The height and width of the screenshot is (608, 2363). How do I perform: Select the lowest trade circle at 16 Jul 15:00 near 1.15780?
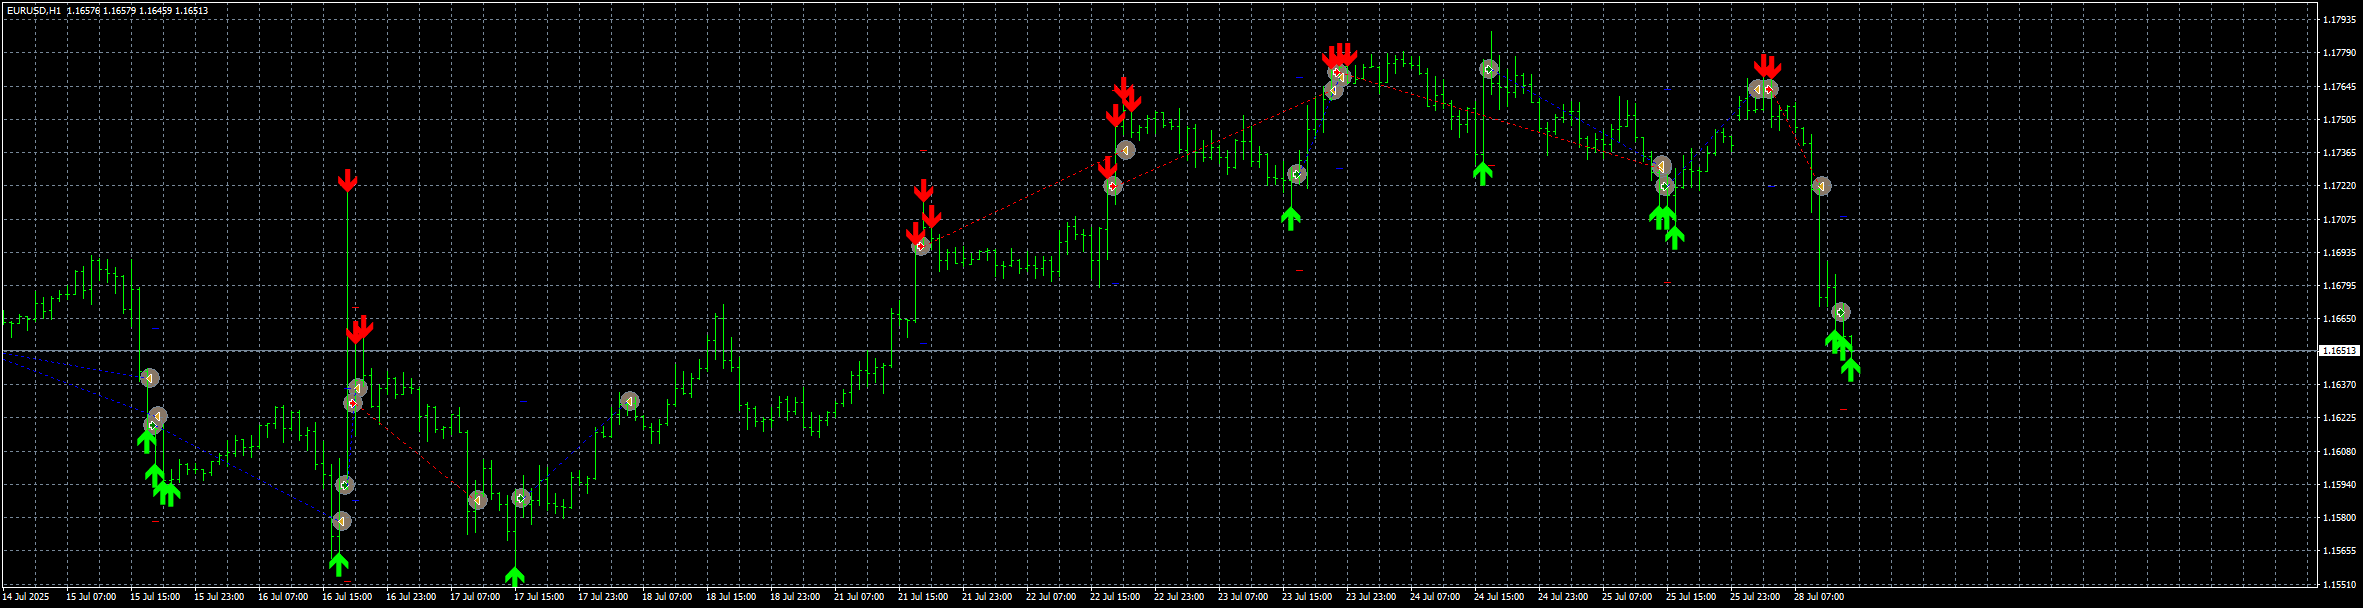[341, 521]
